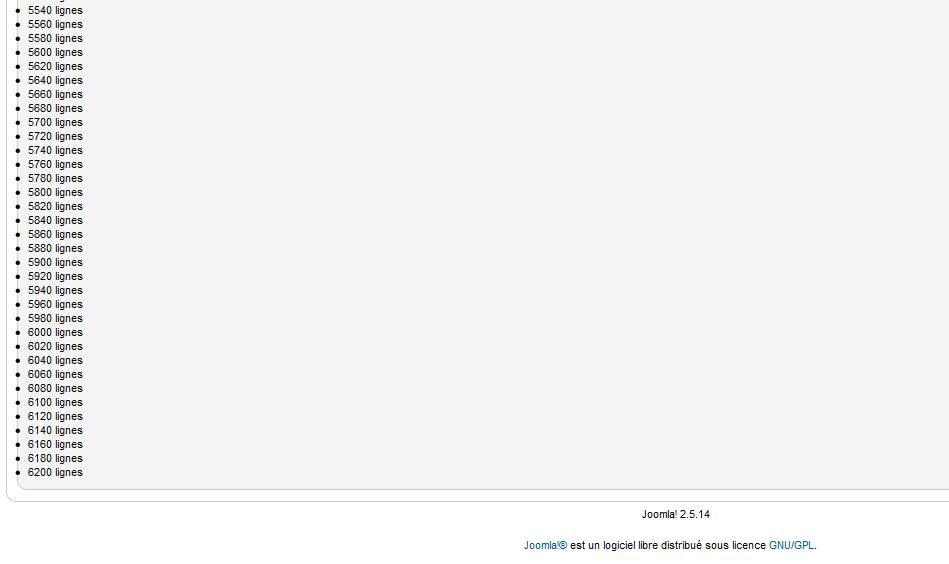Viewport: 949px width, 564px height.
Task: Choose the 5860 lignes entry
Action: pos(55,234)
